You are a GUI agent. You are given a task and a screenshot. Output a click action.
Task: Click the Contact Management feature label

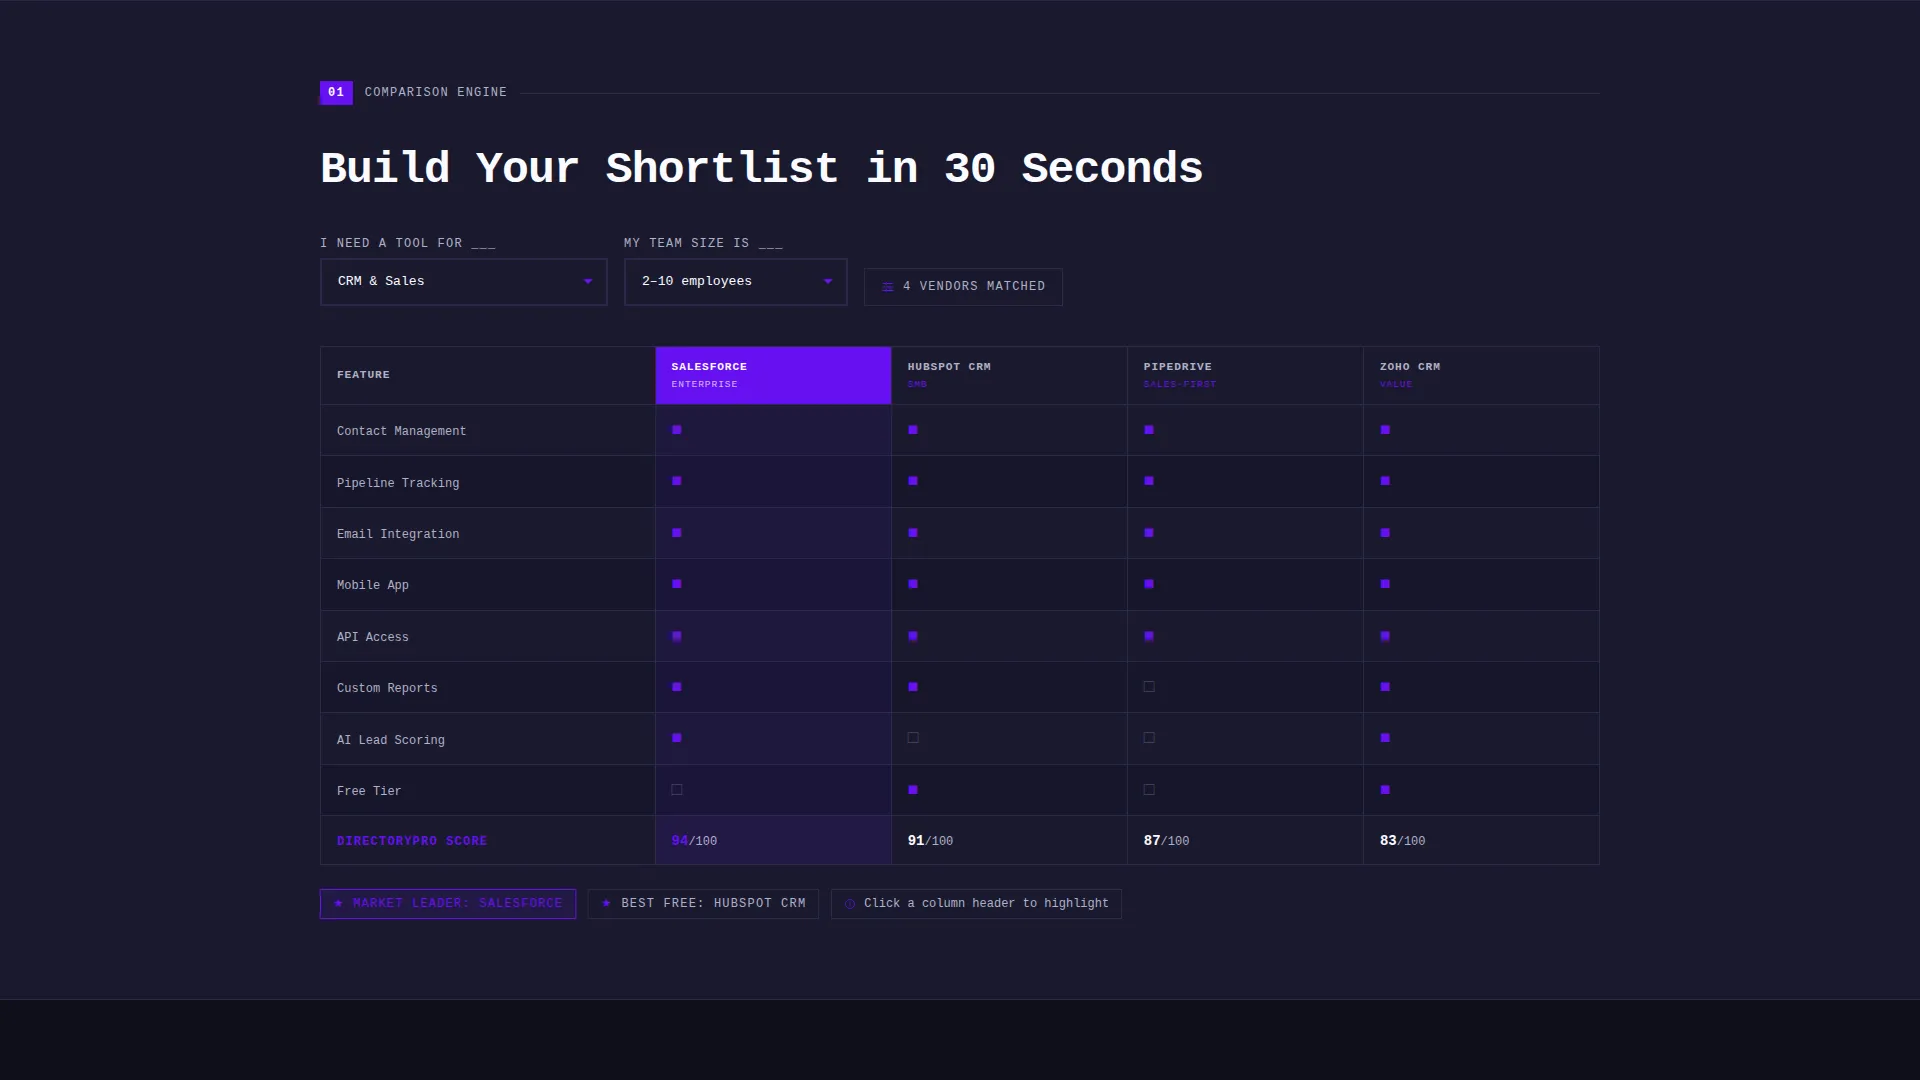pos(401,431)
